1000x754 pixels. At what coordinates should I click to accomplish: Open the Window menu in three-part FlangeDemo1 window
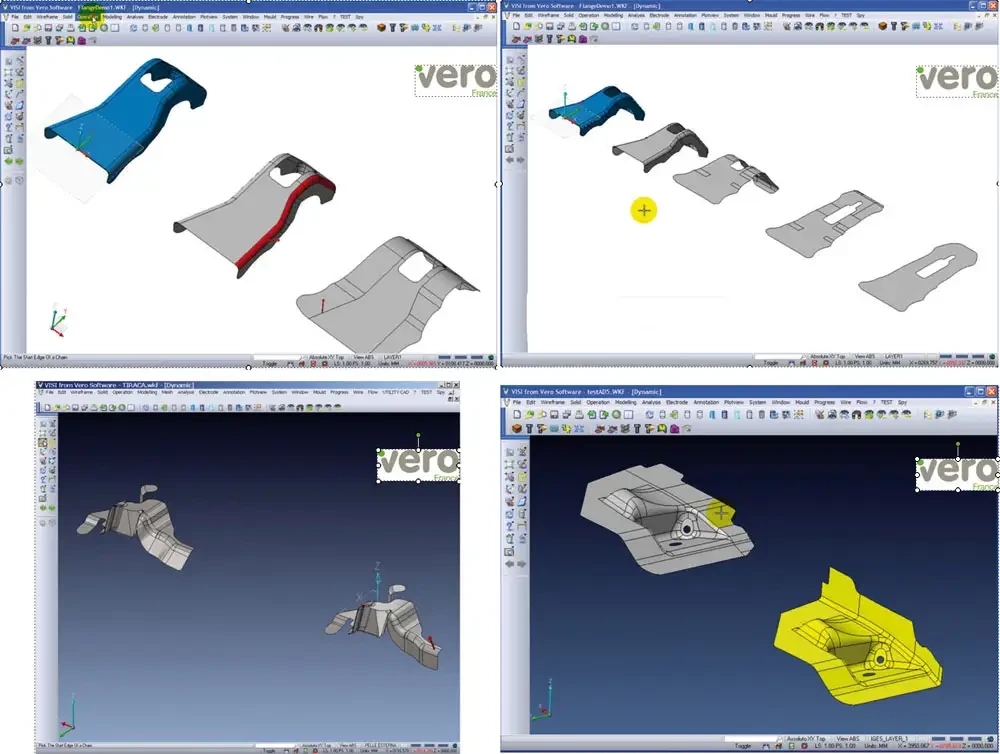251,17
